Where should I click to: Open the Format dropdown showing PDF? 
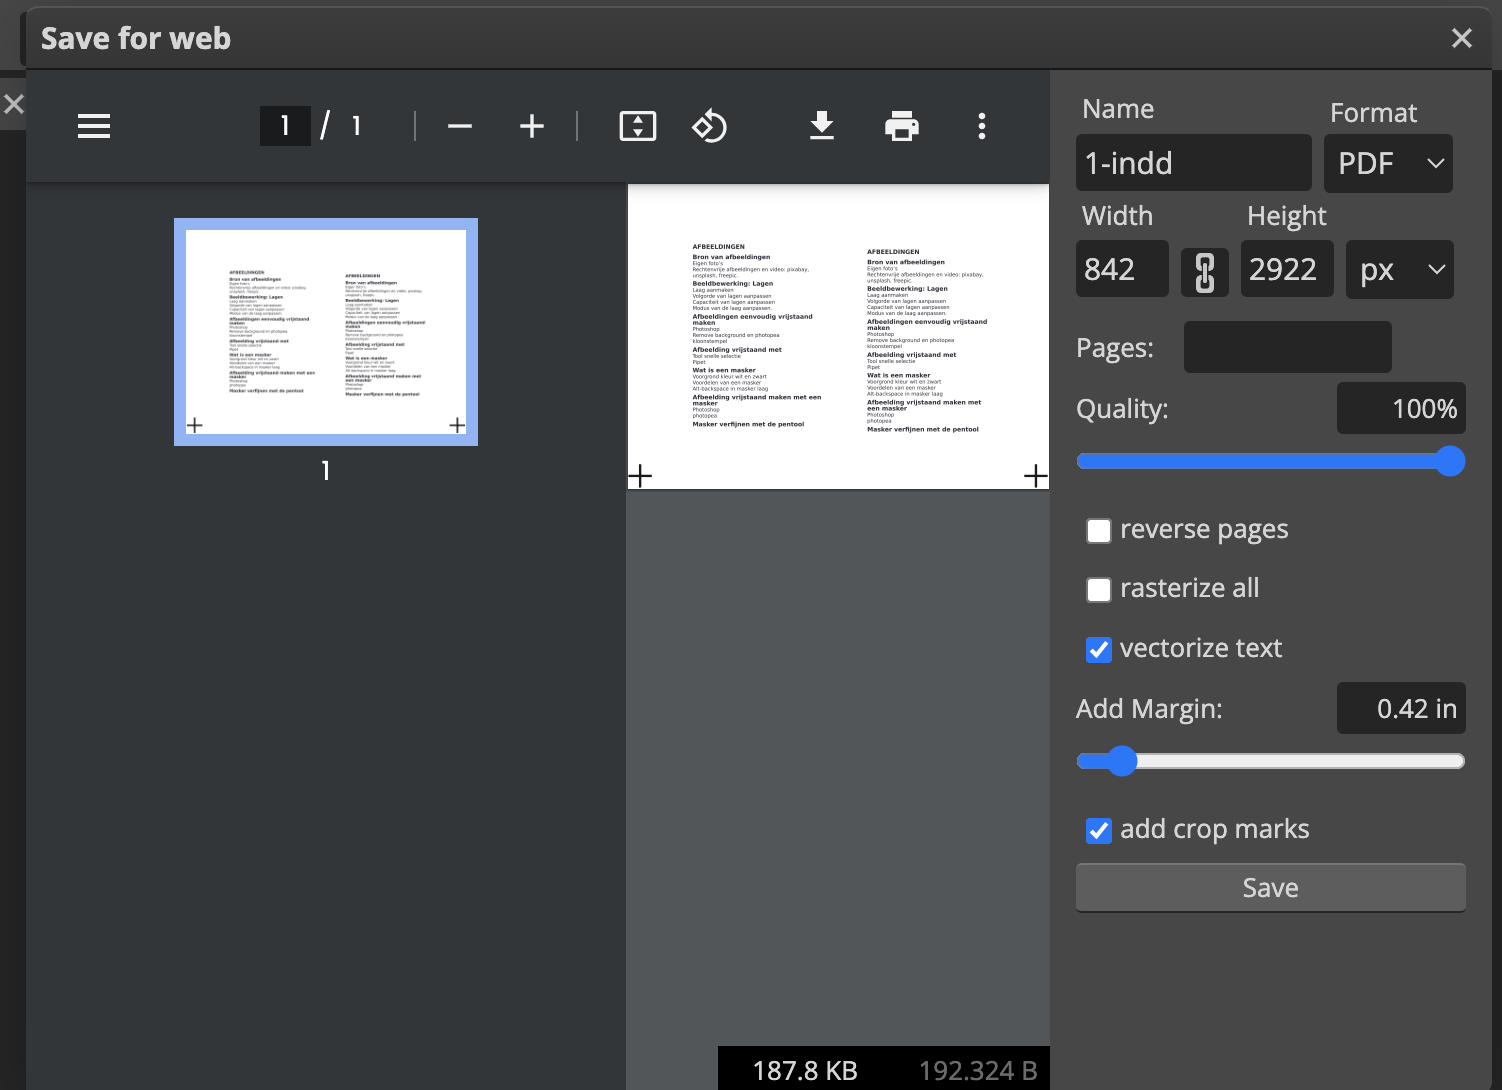(x=1388, y=163)
